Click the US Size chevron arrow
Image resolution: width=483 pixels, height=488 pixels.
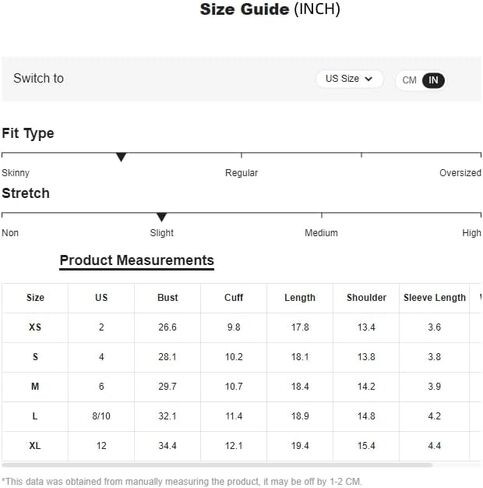tap(368, 79)
